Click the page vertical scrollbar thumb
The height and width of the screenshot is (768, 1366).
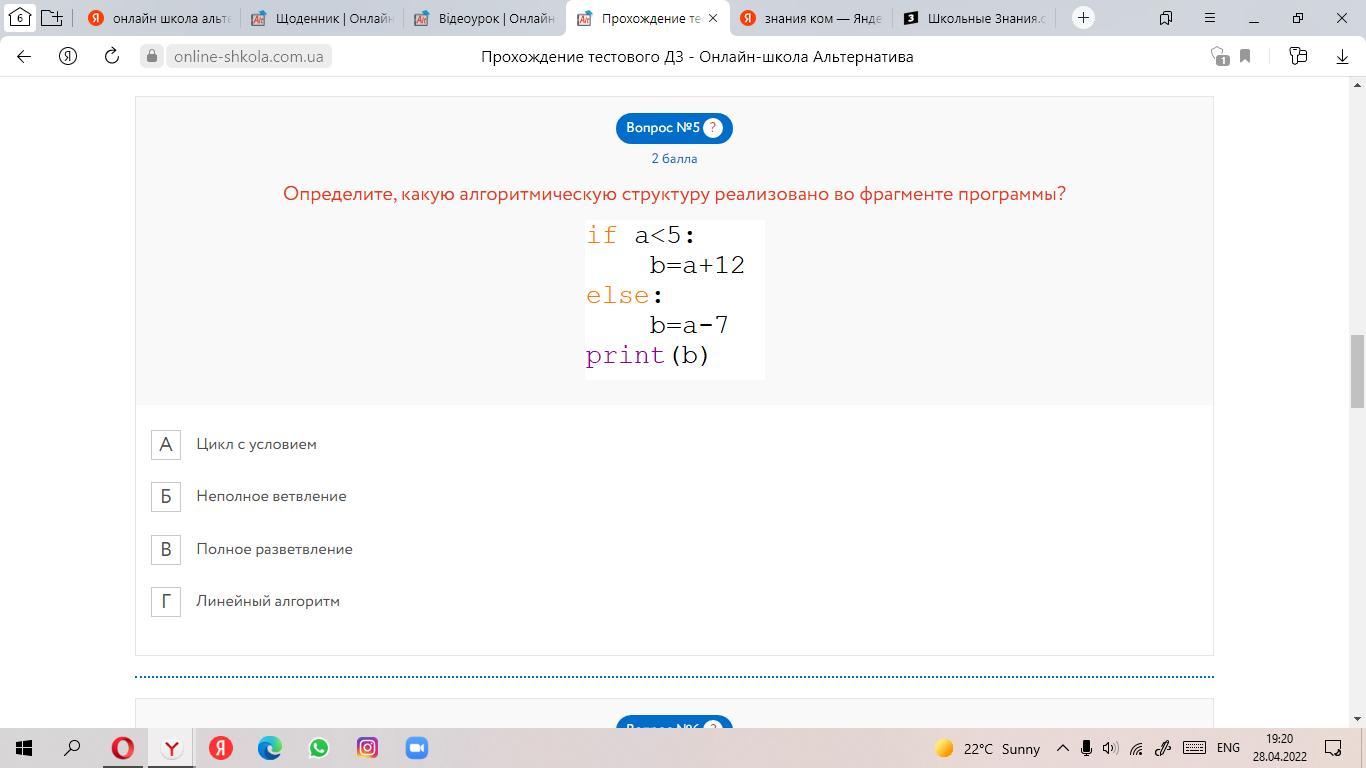tap(1358, 372)
